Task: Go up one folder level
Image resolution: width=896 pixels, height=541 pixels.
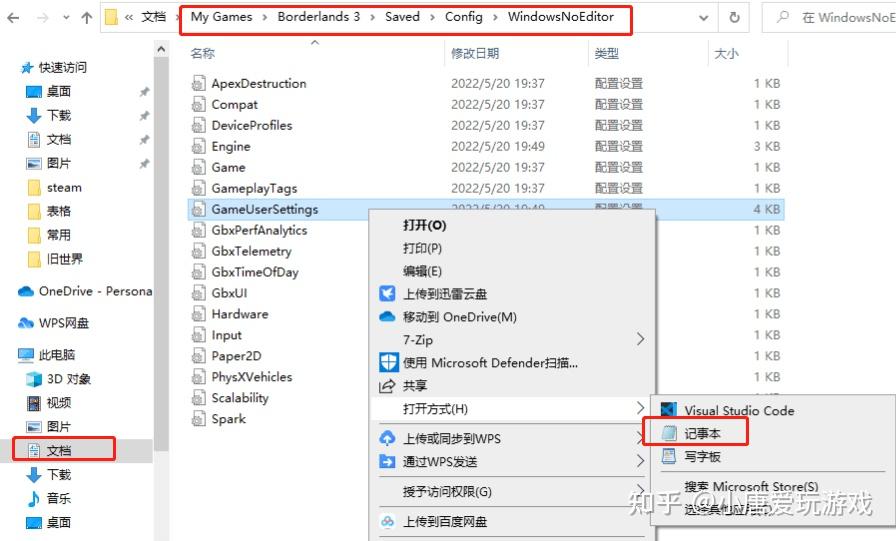Action: pos(86,18)
